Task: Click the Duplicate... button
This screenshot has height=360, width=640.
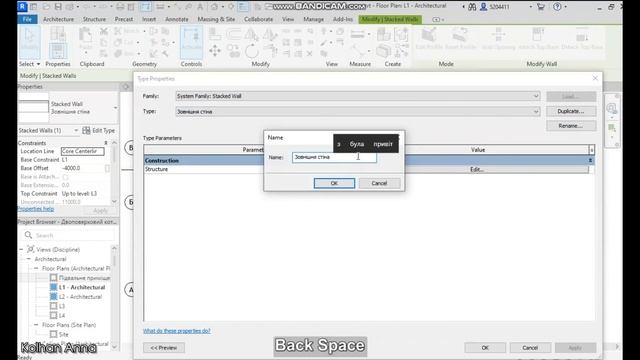Action: pos(571,111)
